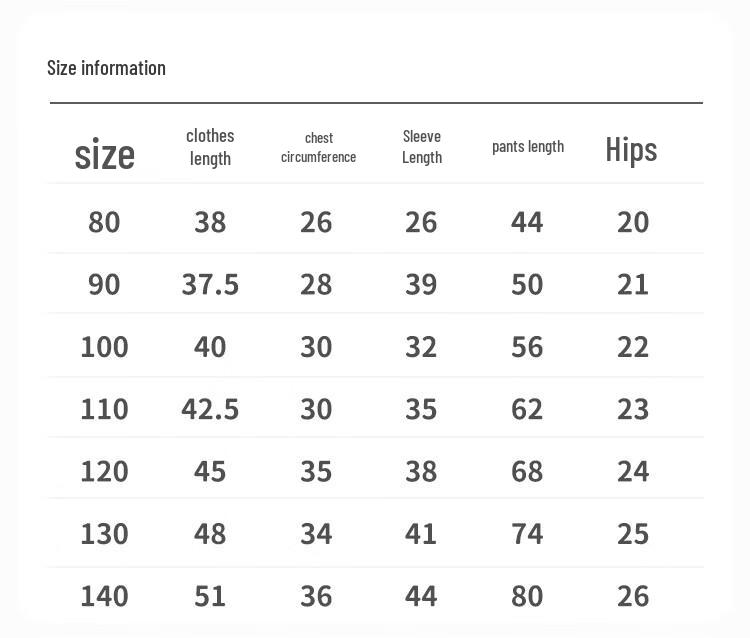The width and height of the screenshot is (750, 638).
Task: Click pants length 74 cell
Action: 527,534
